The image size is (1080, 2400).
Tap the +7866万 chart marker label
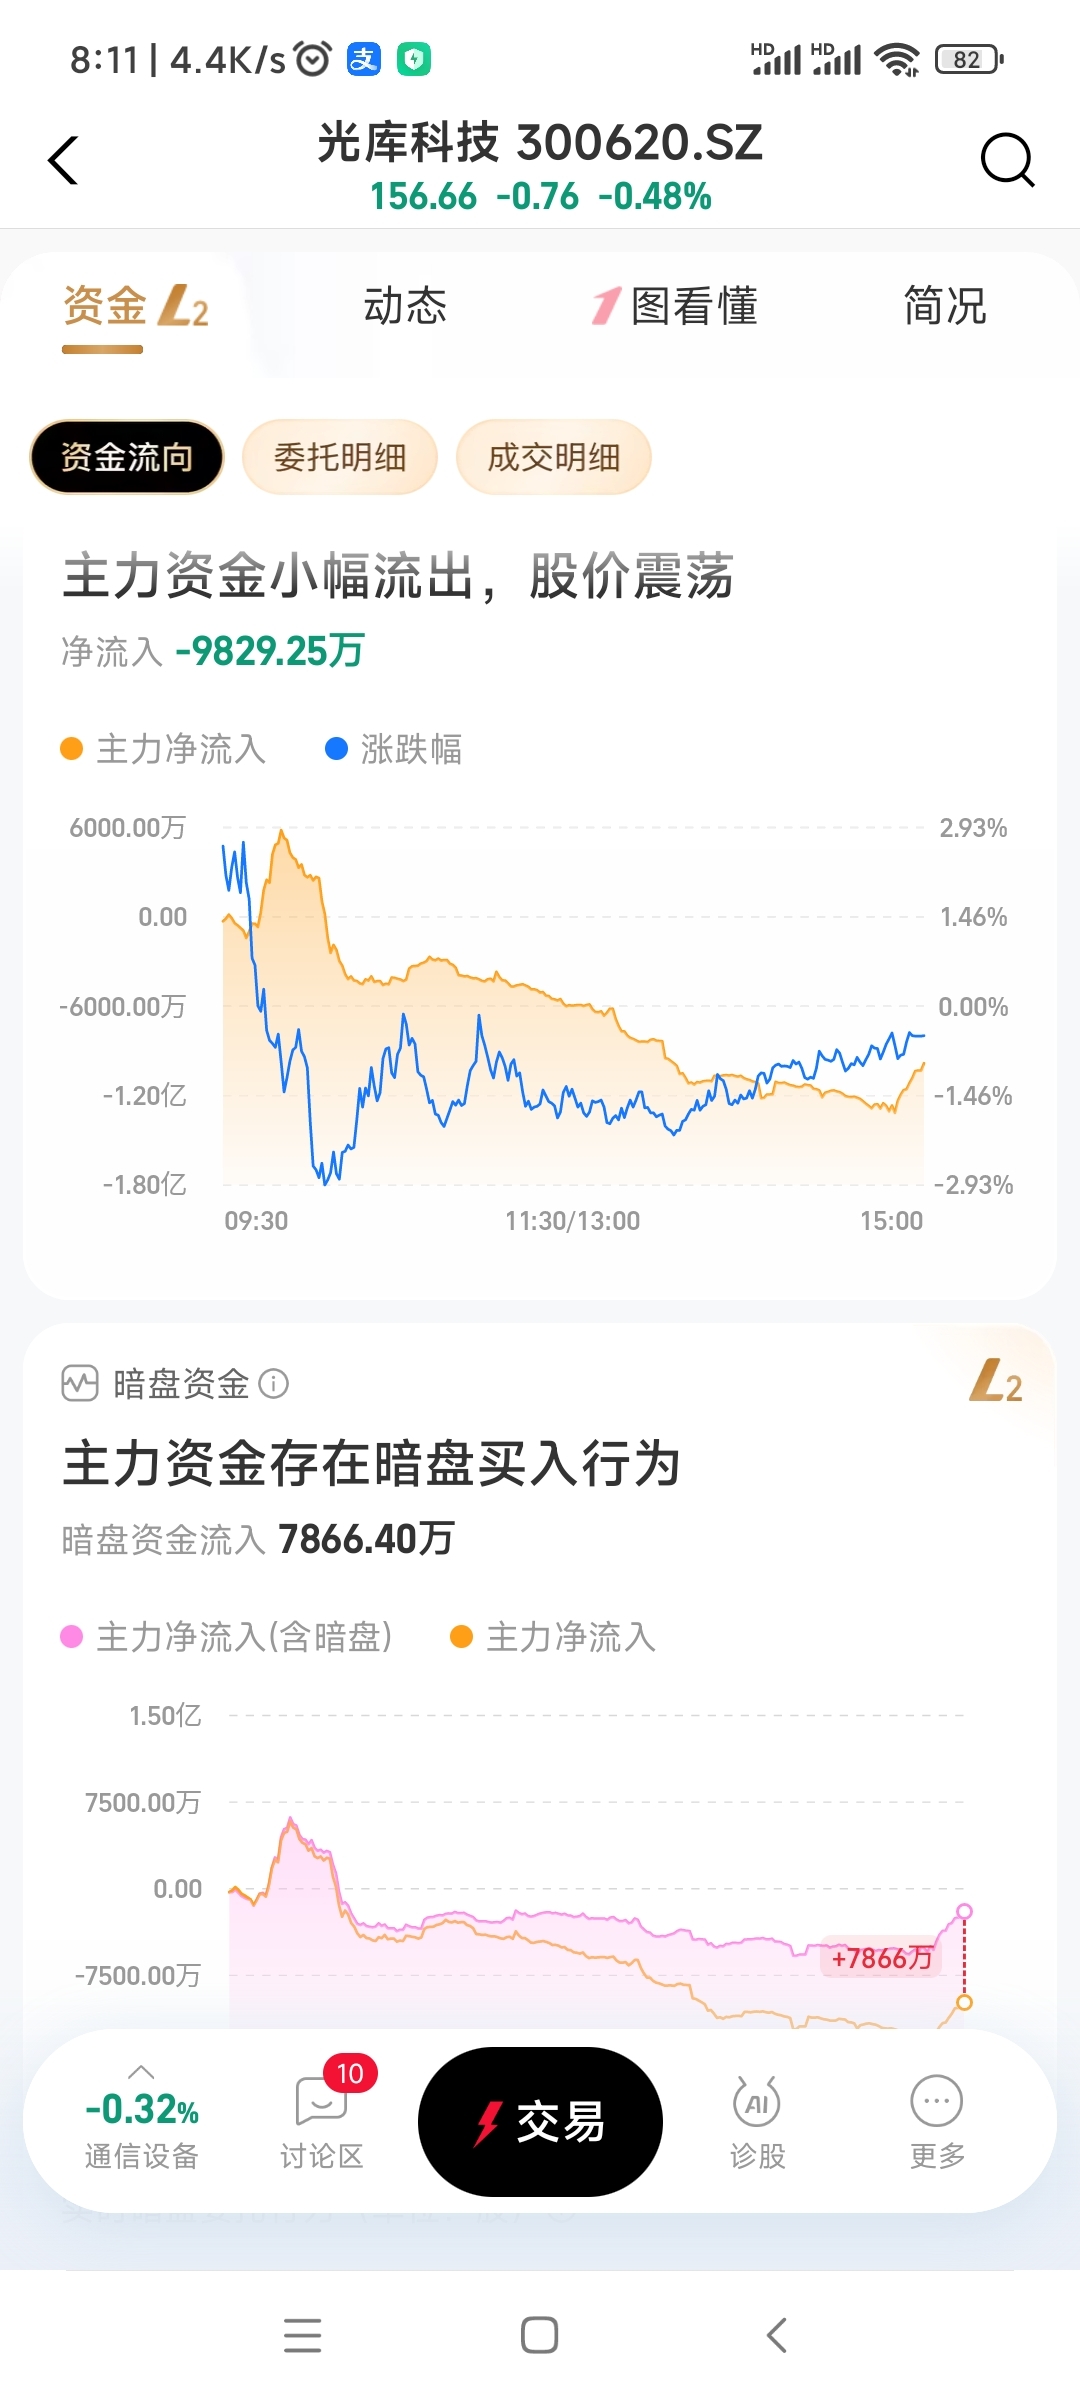point(881,1958)
